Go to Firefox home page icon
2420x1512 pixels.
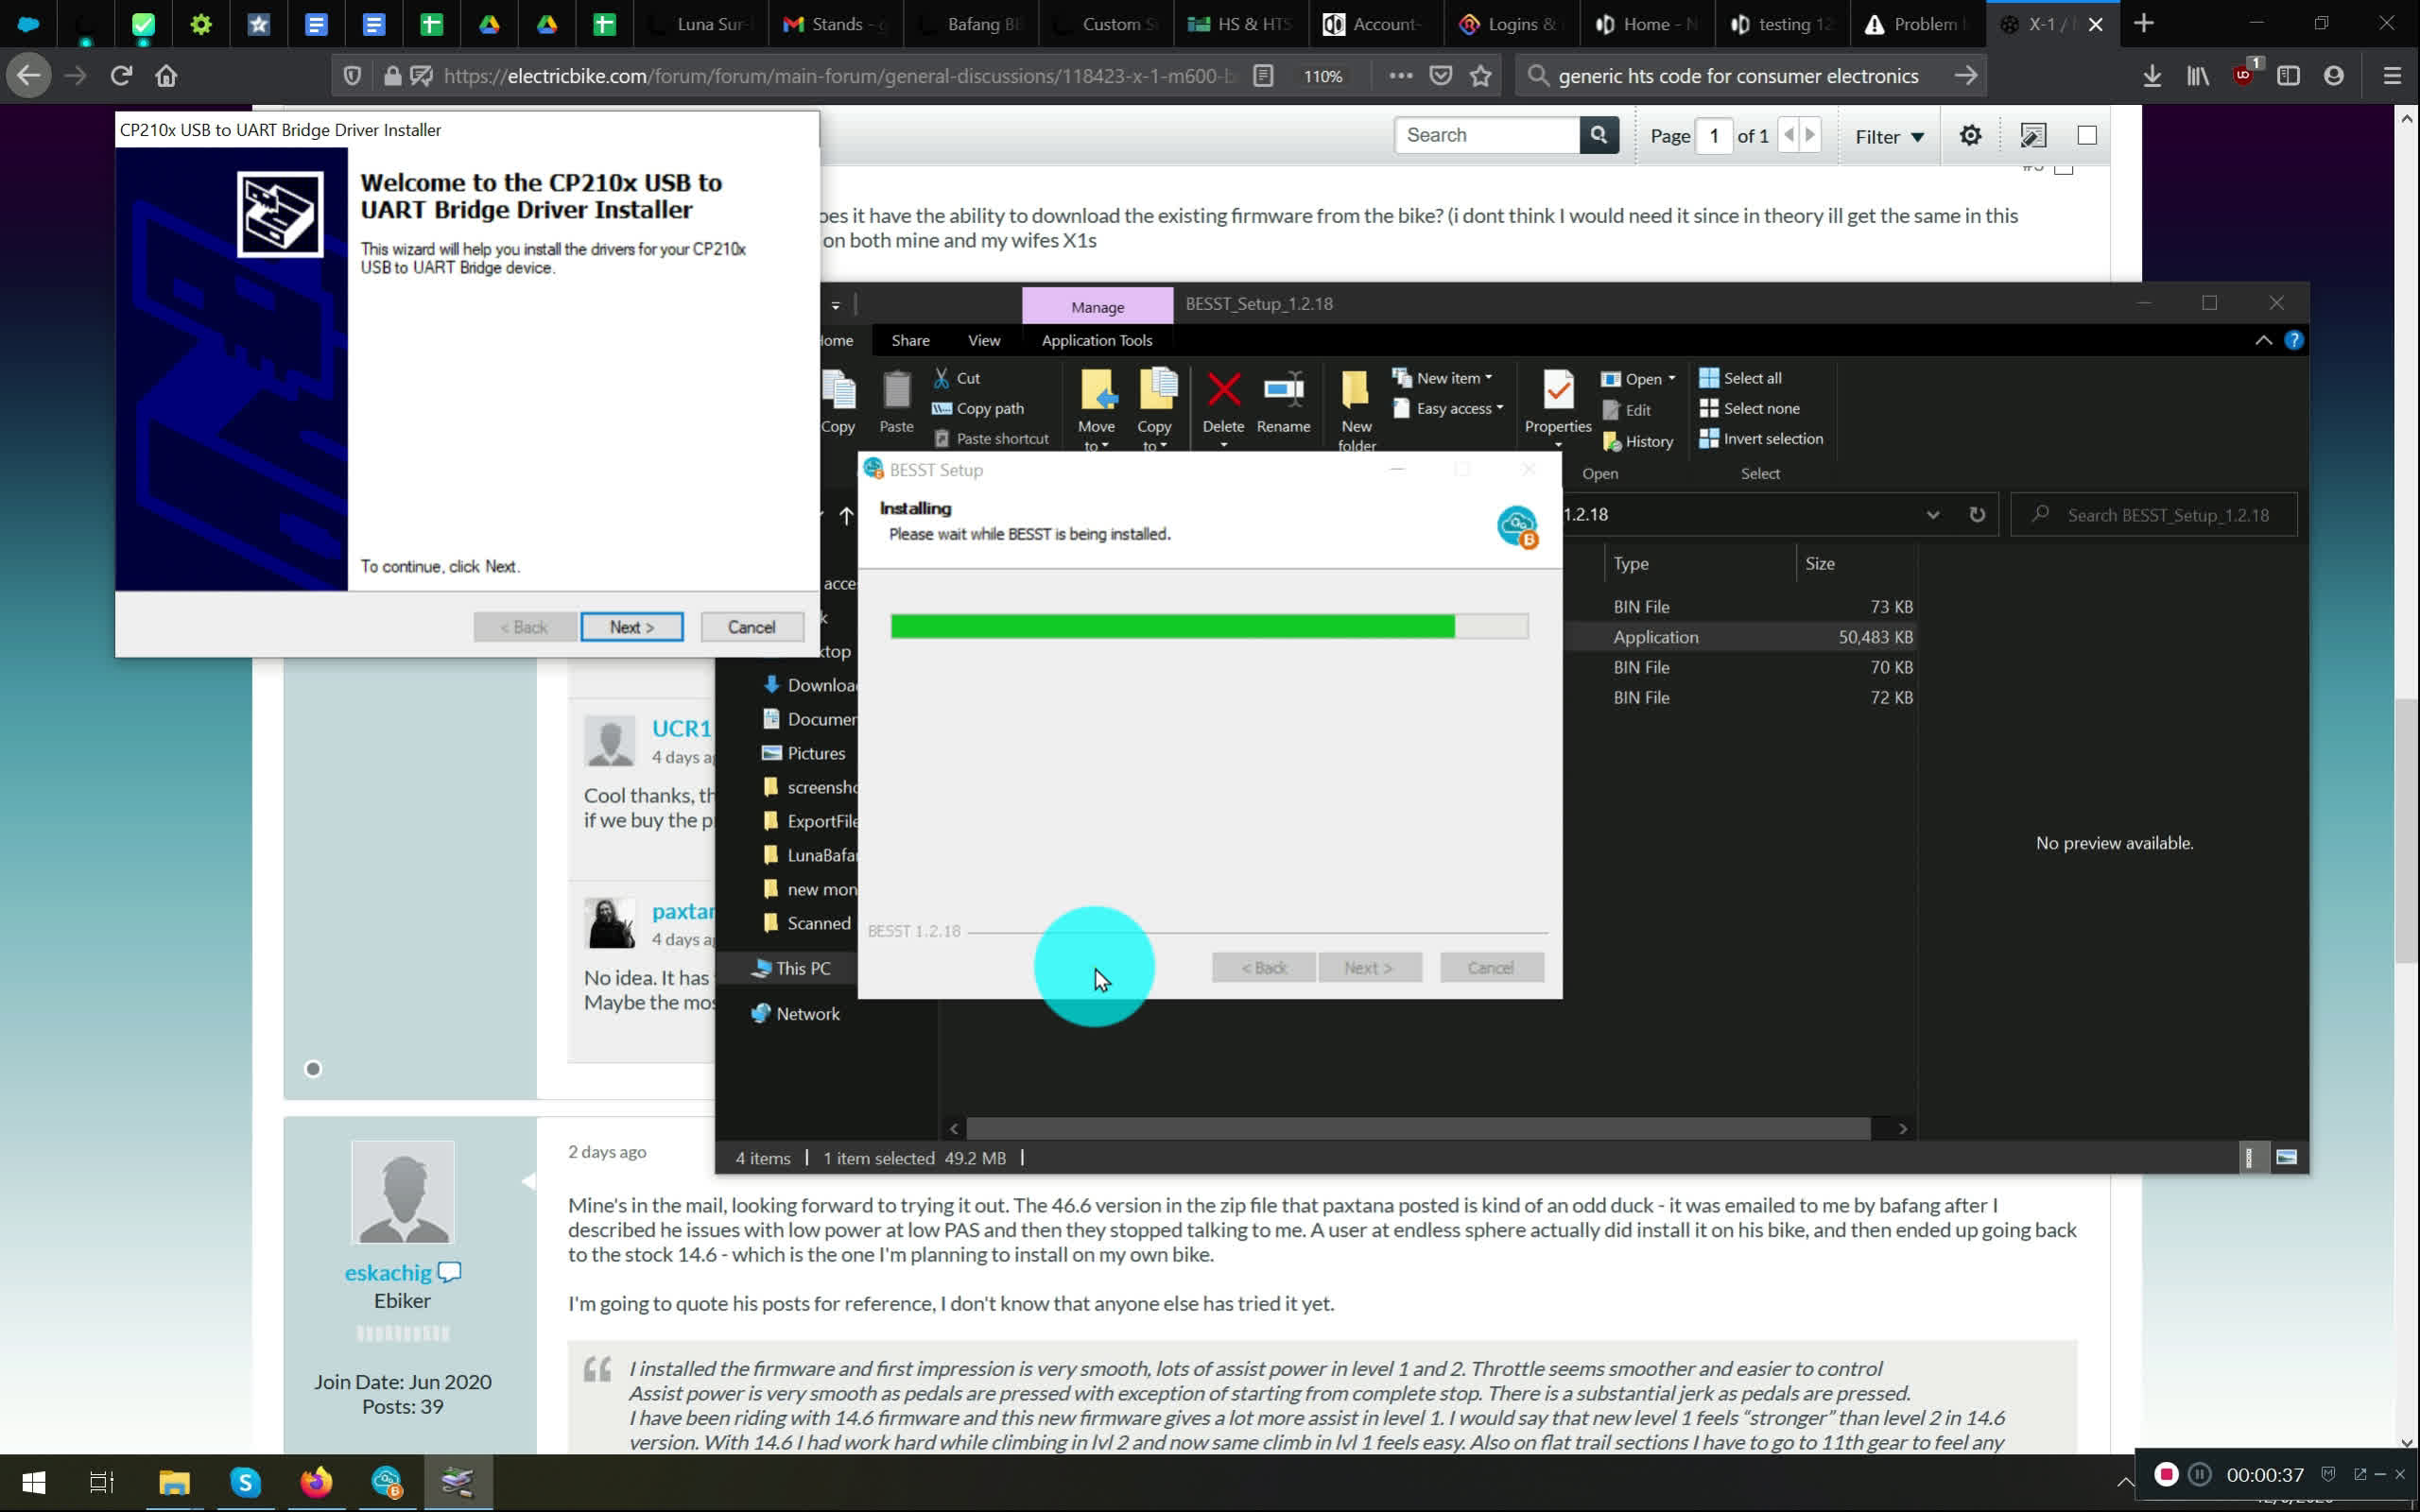tap(166, 76)
